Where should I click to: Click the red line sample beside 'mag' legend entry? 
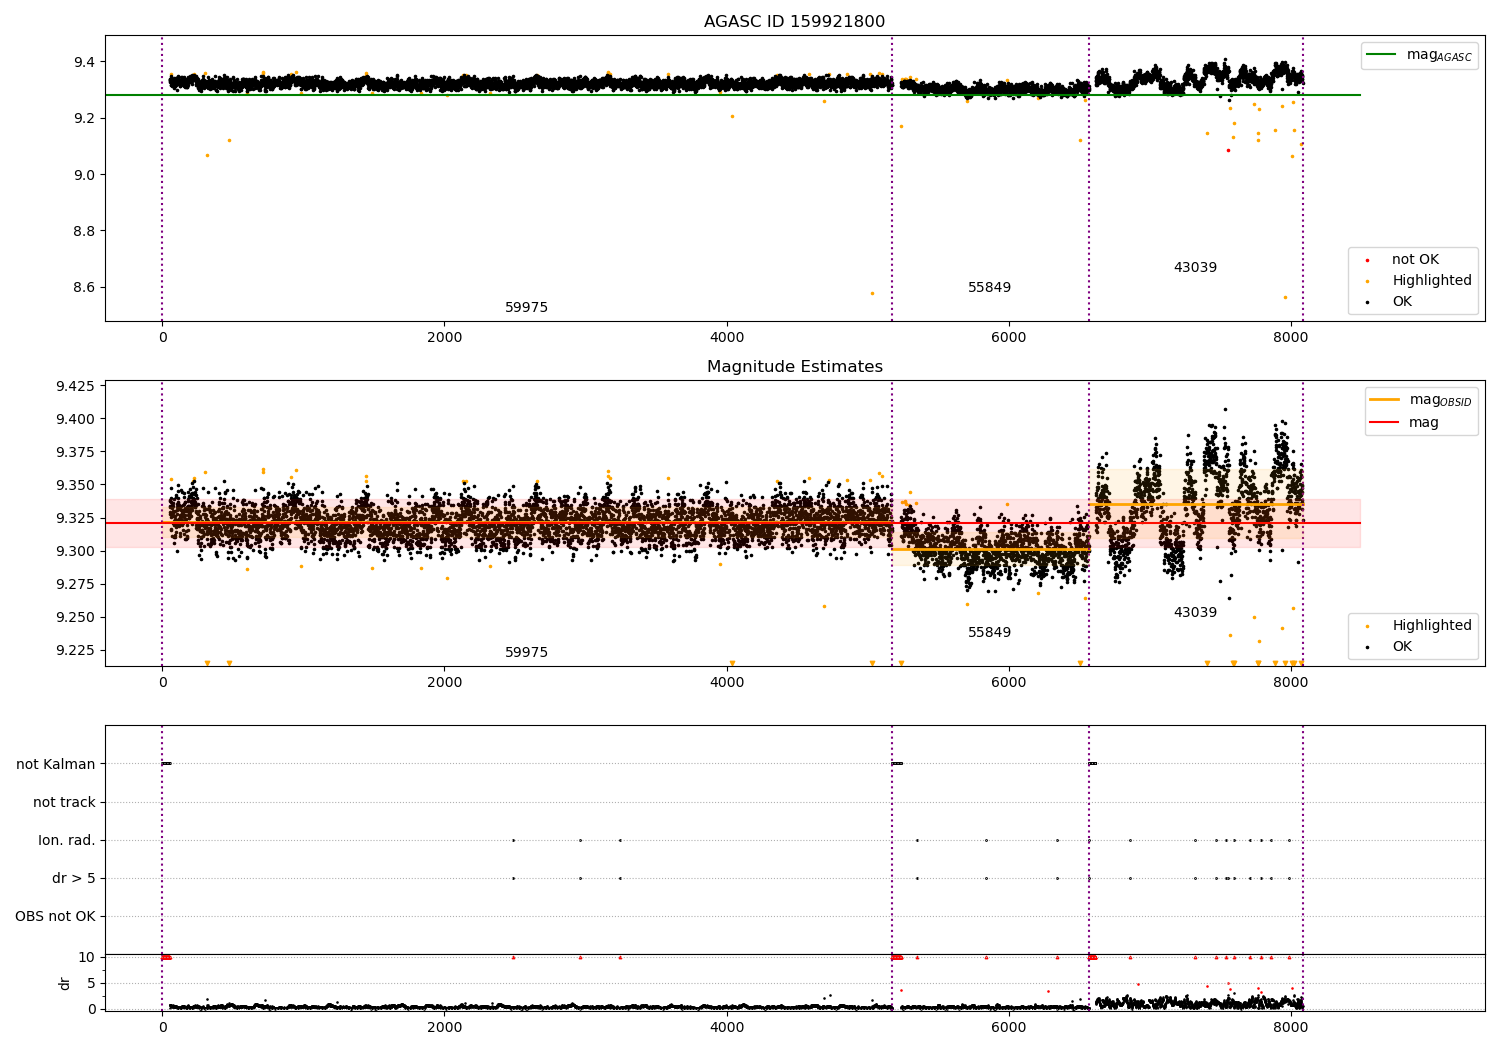(1385, 422)
